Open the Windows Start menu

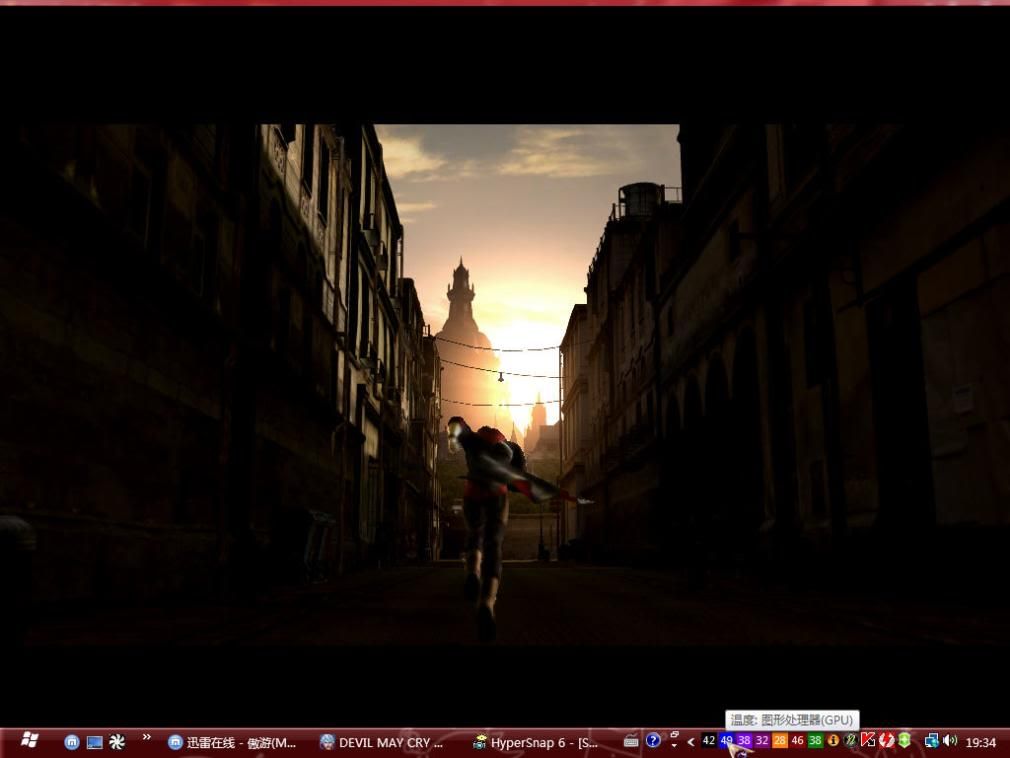click(x=29, y=741)
